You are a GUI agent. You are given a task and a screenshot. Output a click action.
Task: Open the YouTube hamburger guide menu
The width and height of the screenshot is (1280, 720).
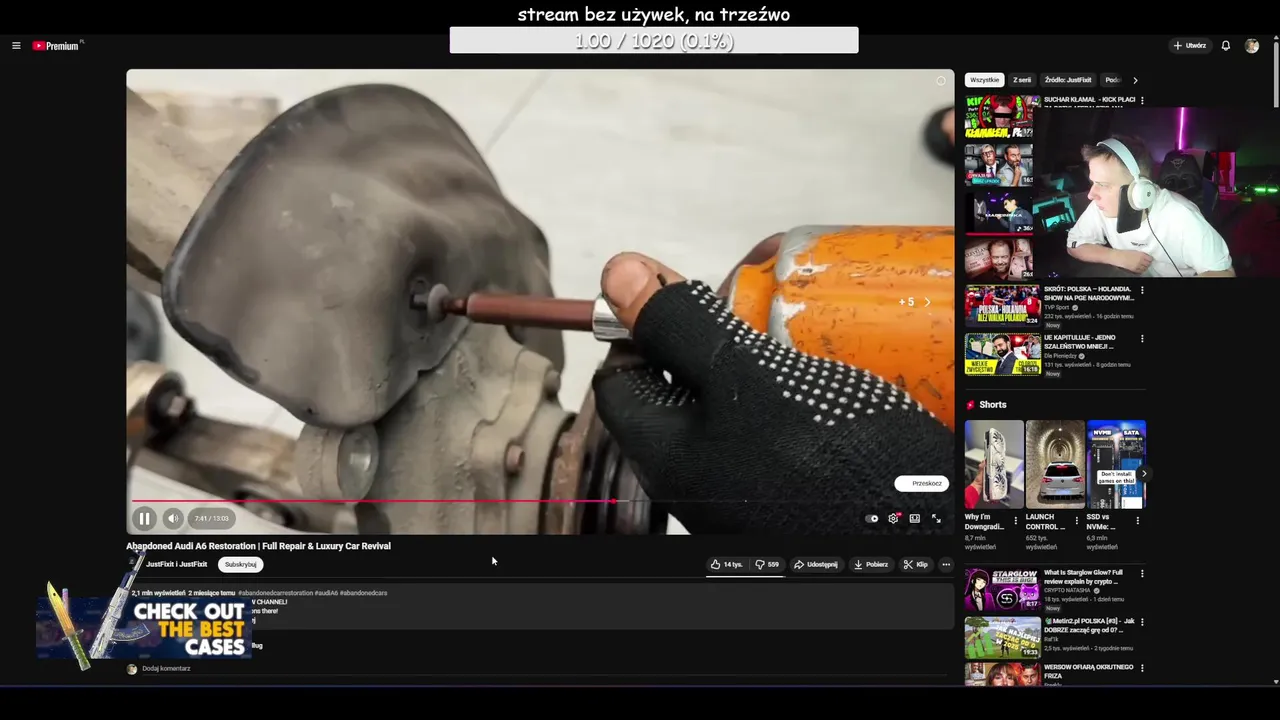16,46
